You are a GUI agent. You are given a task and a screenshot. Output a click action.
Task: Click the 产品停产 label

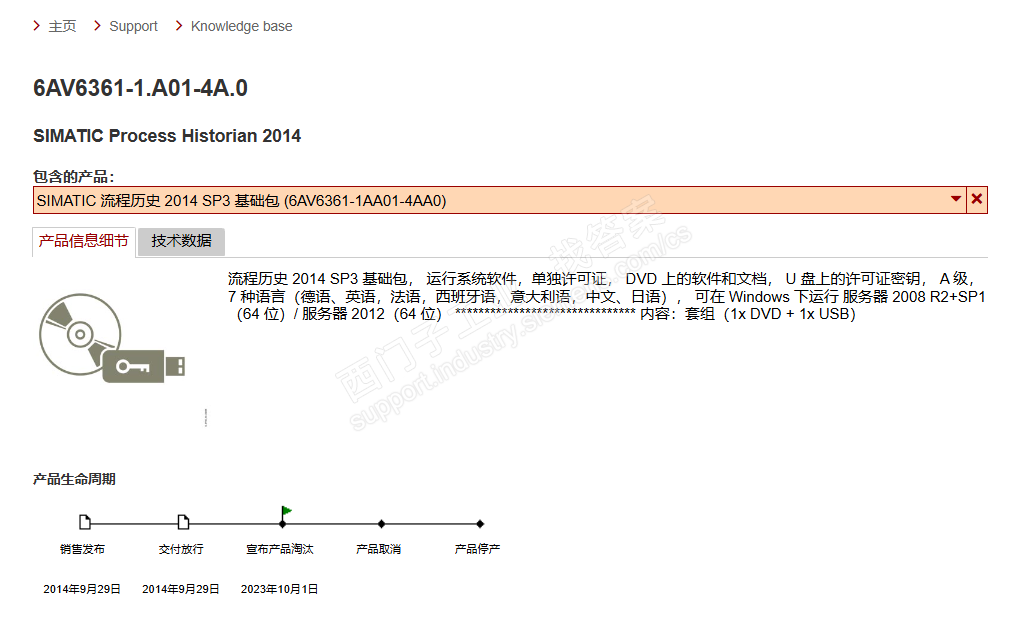(477, 549)
